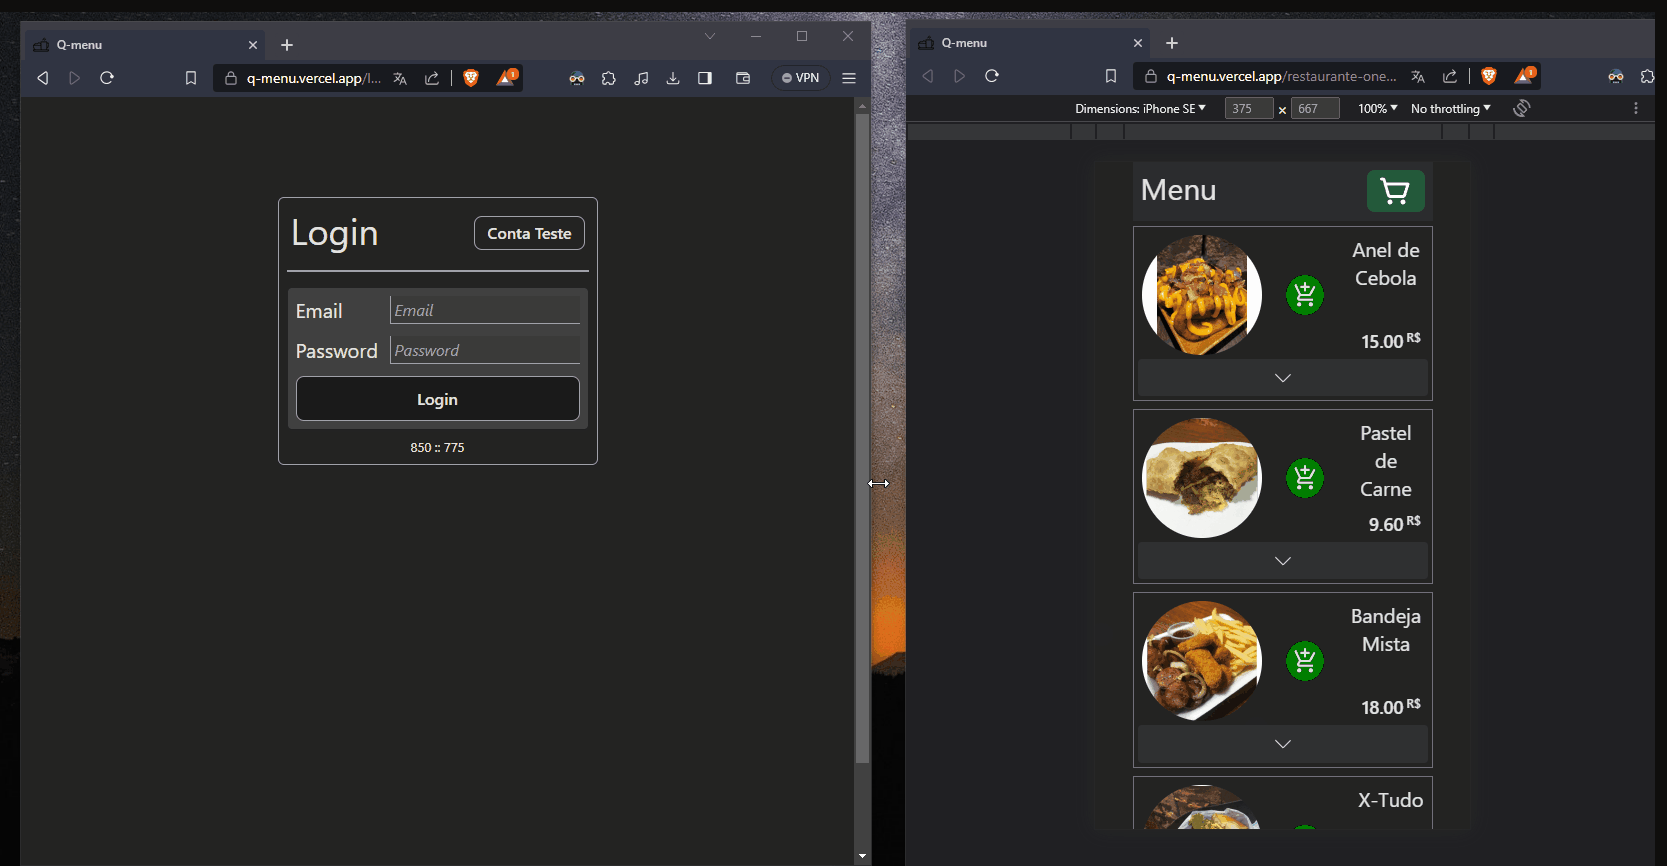Click the 9.60 R$ price text
This screenshot has height=866, width=1667.
pos(1394,524)
